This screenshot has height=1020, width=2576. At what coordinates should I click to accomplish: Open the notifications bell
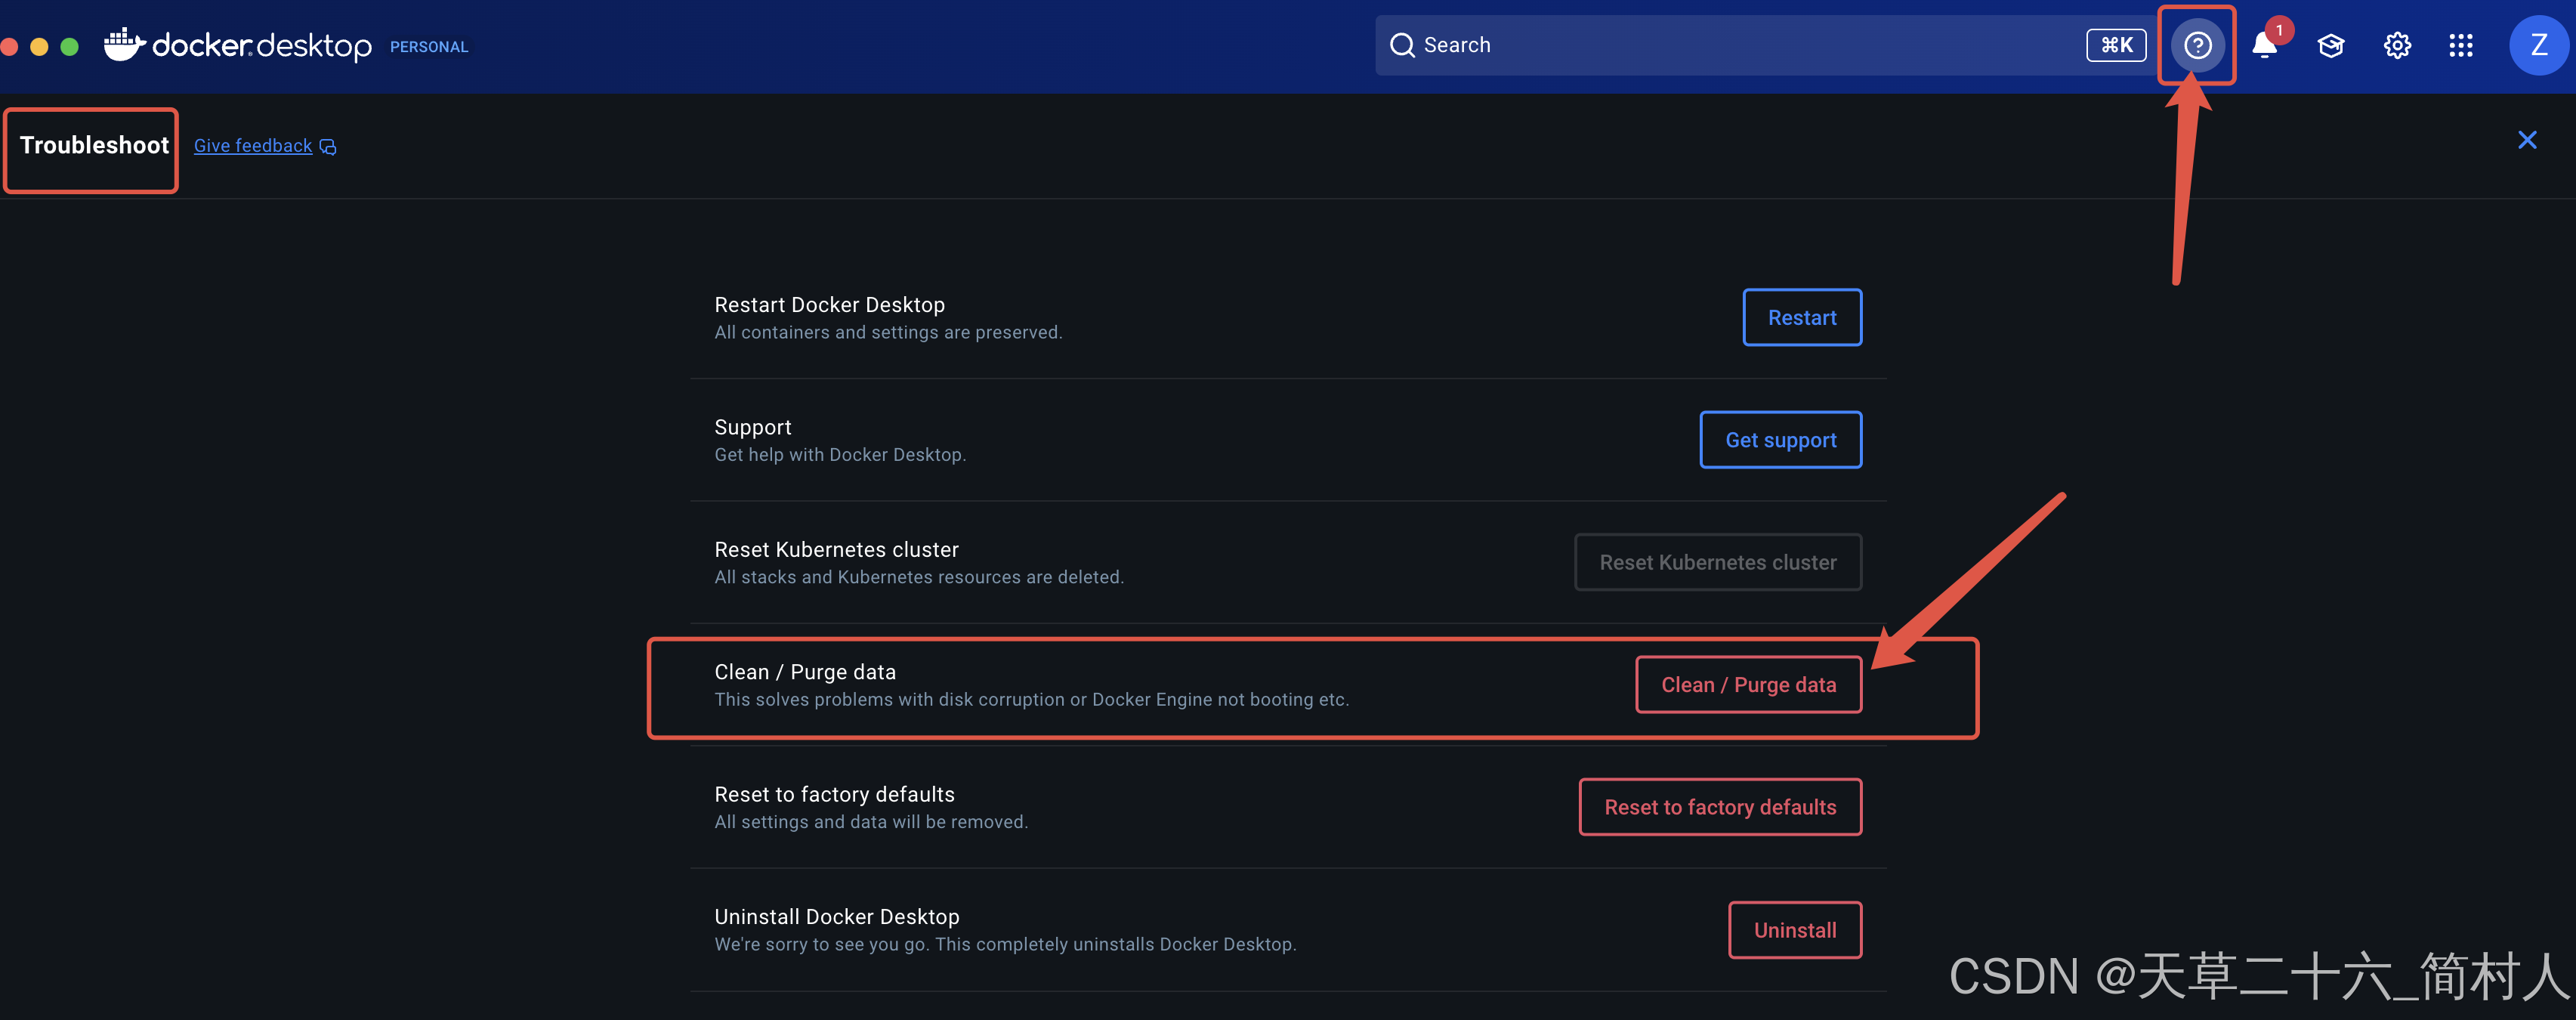2265,46
